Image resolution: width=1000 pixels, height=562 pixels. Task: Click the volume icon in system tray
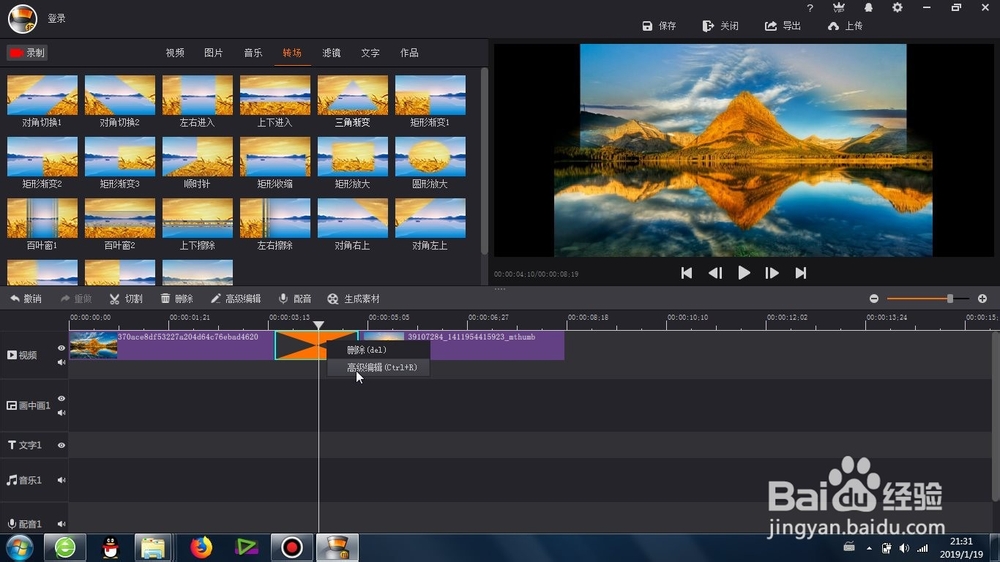point(904,548)
